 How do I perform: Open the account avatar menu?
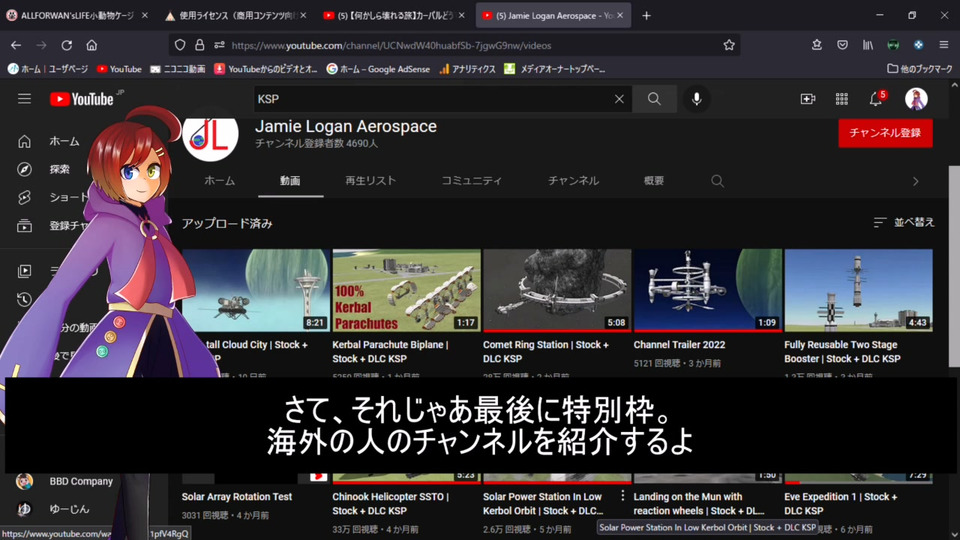click(916, 99)
